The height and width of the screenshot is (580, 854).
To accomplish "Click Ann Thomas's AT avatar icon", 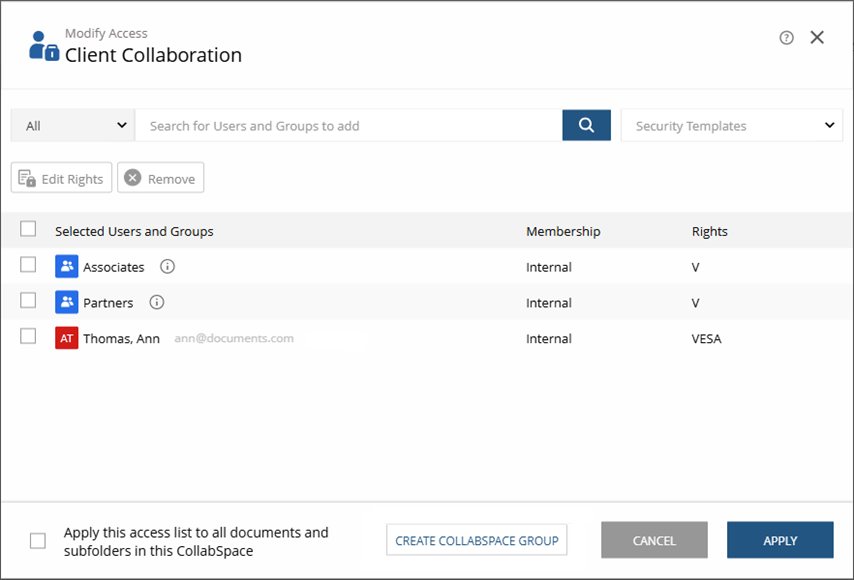I will [x=66, y=338].
